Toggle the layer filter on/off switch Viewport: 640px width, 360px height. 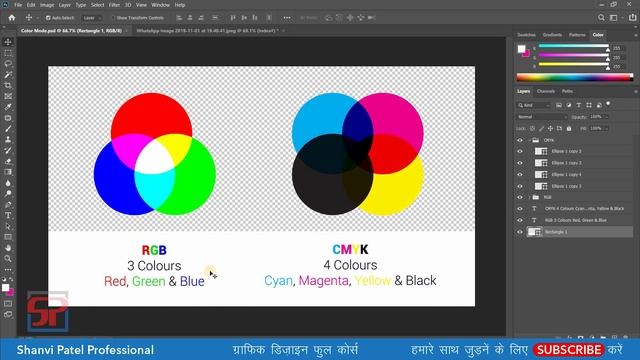click(x=608, y=104)
